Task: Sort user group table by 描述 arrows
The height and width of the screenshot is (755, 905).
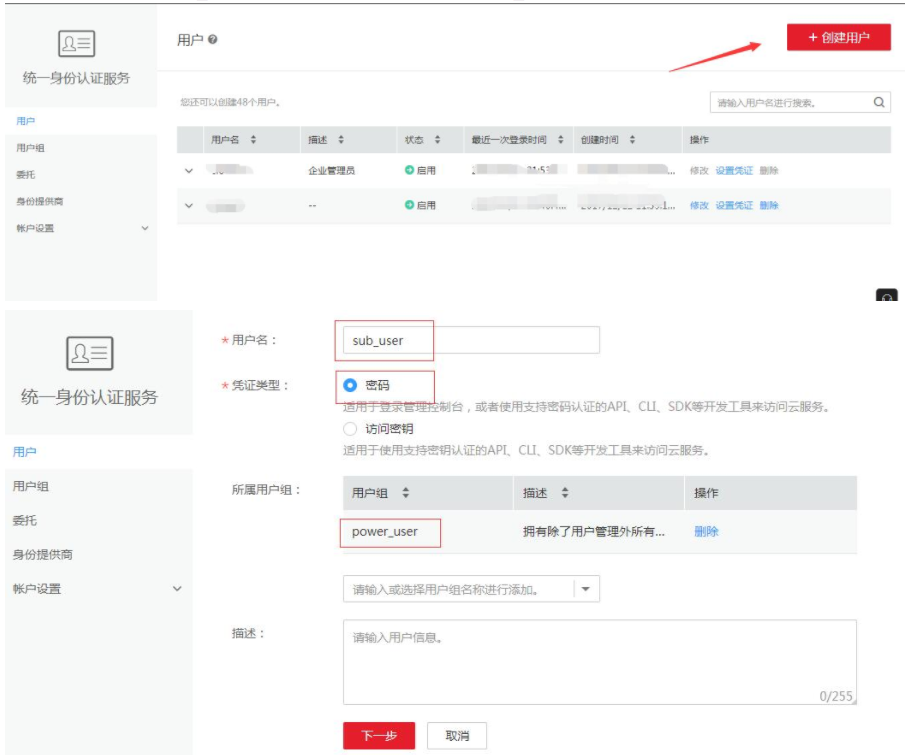Action: click(565, 492)
